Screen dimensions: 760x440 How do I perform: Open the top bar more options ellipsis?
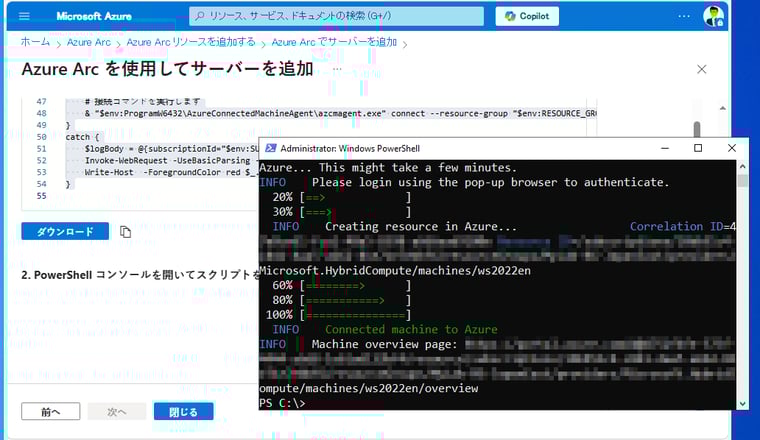684,16
